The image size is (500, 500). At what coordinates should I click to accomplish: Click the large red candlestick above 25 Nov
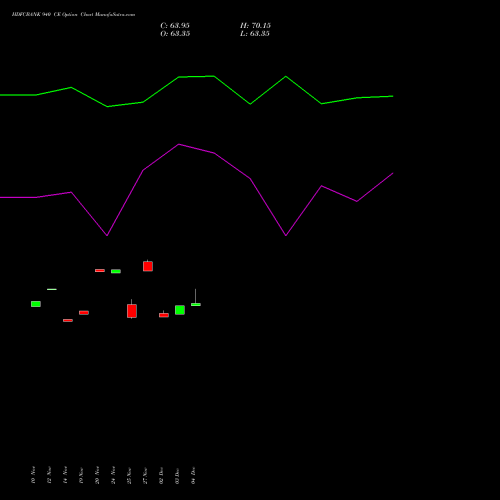(132, 311)
